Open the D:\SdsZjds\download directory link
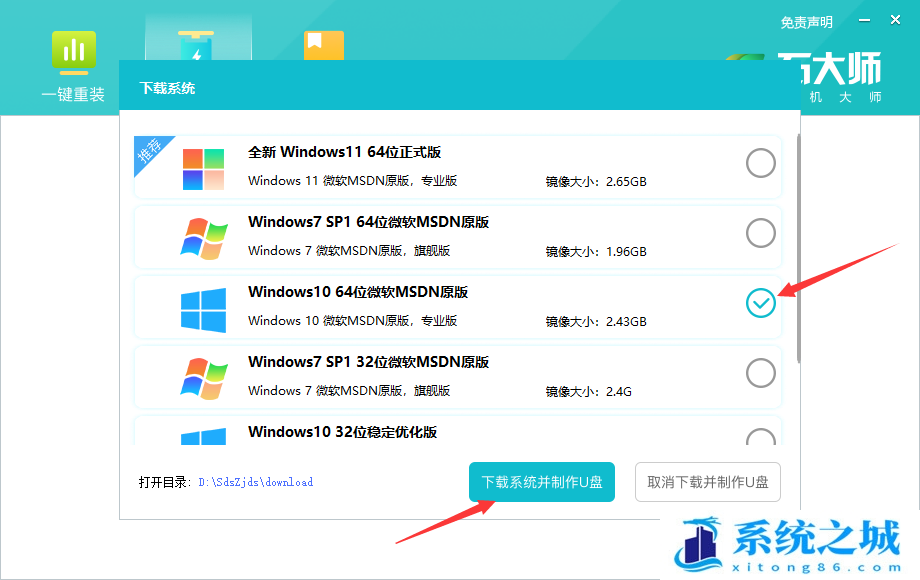 click(x=256, y=482)
